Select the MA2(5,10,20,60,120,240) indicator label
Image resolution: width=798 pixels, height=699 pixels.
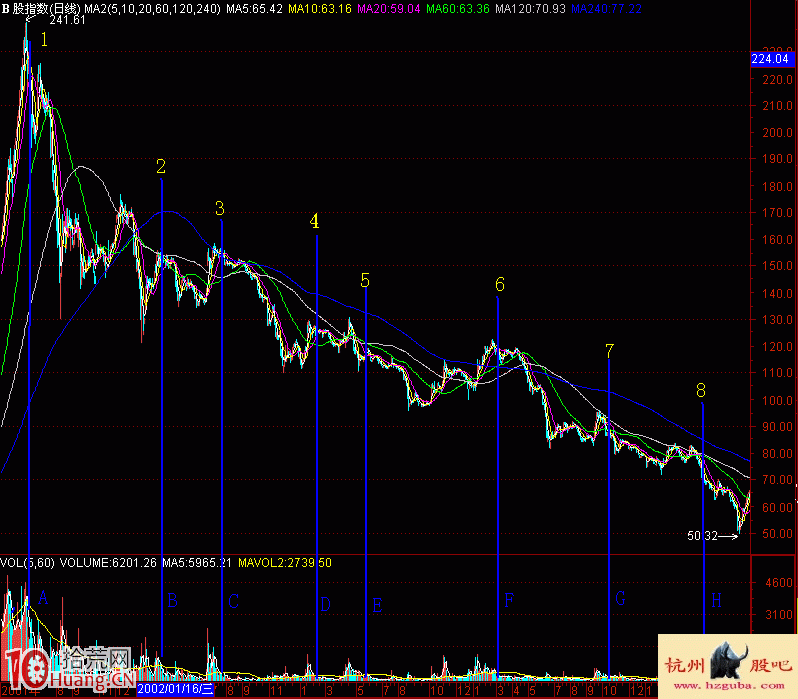[x=152, y=8]
